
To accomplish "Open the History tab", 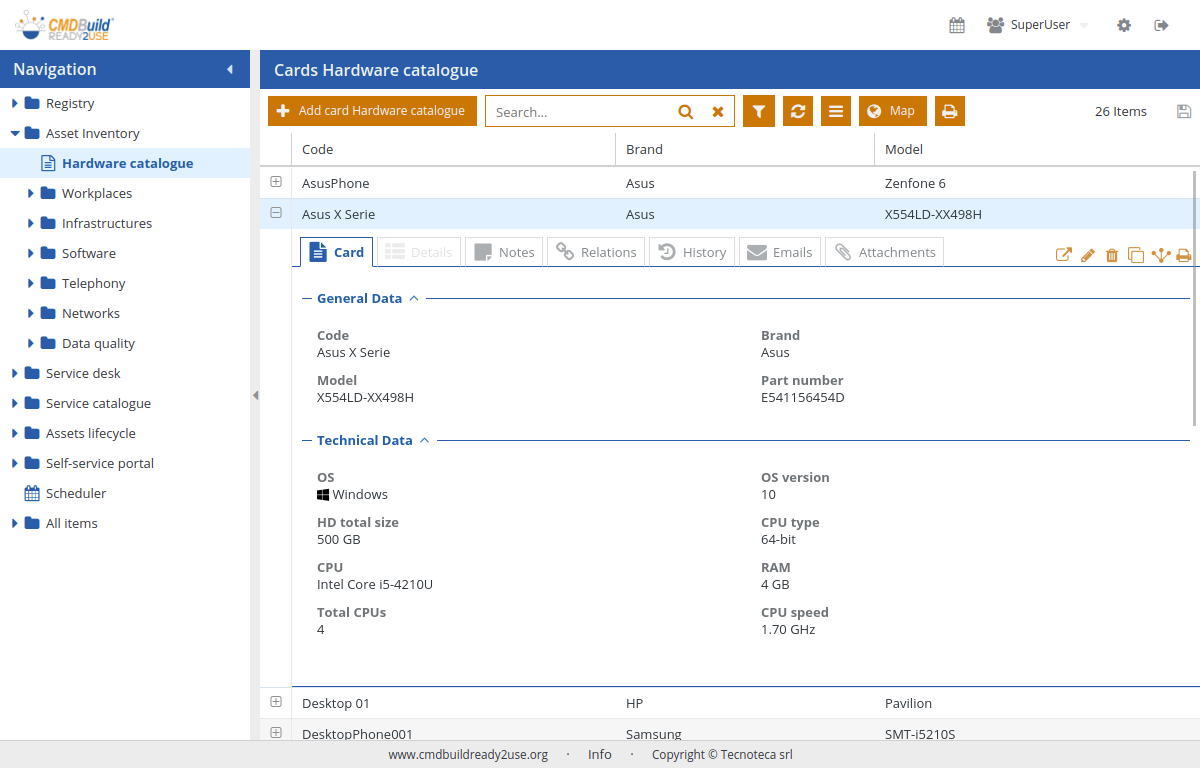I will tap(692, 252).
